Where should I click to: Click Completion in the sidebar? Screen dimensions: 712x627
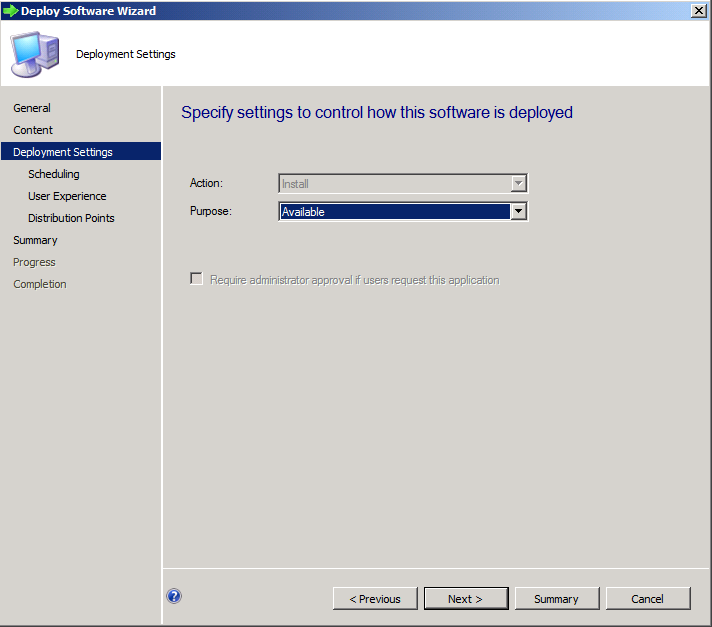click(40, 284)
